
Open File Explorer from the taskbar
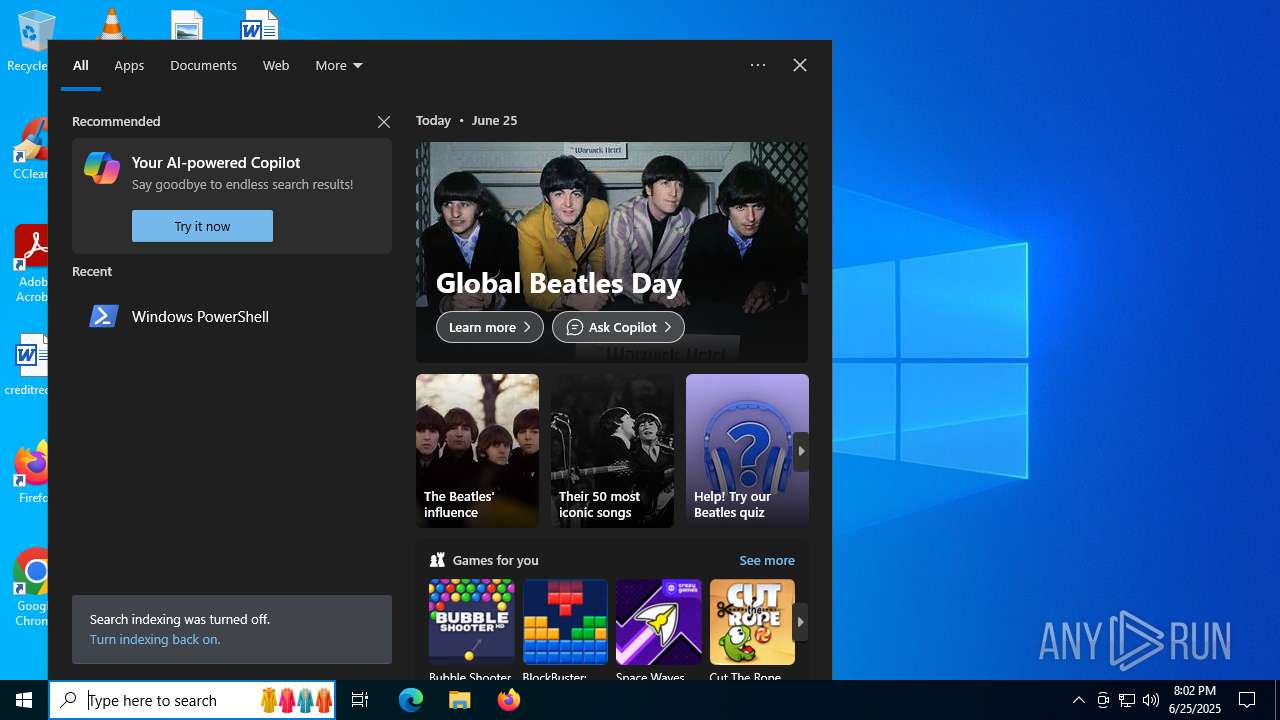click(x=460, y=700)
